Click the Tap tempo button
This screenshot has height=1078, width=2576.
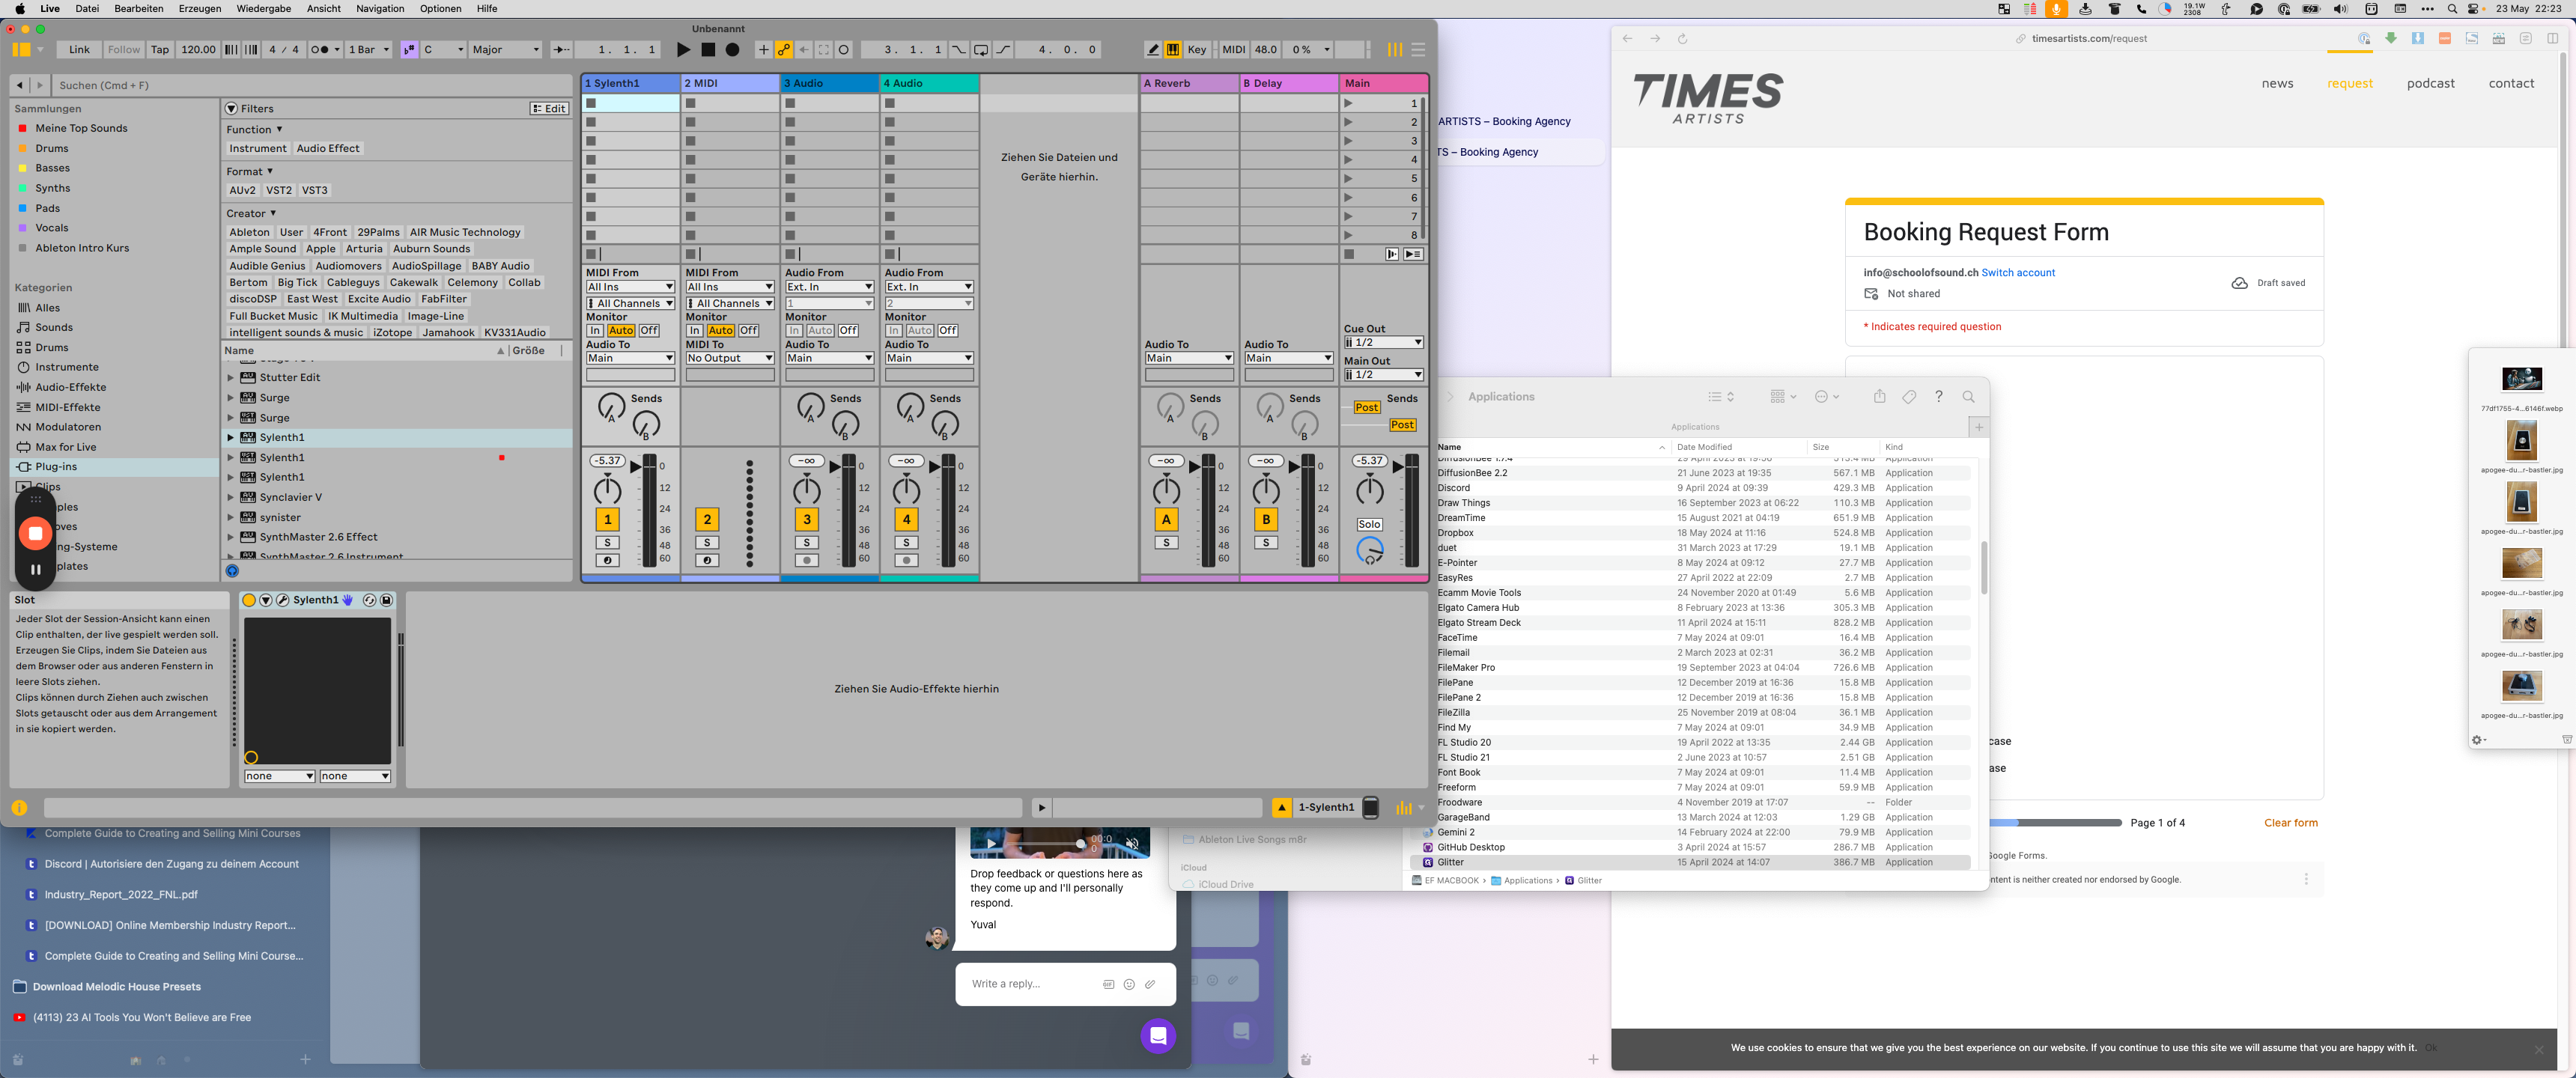[160, 49]
